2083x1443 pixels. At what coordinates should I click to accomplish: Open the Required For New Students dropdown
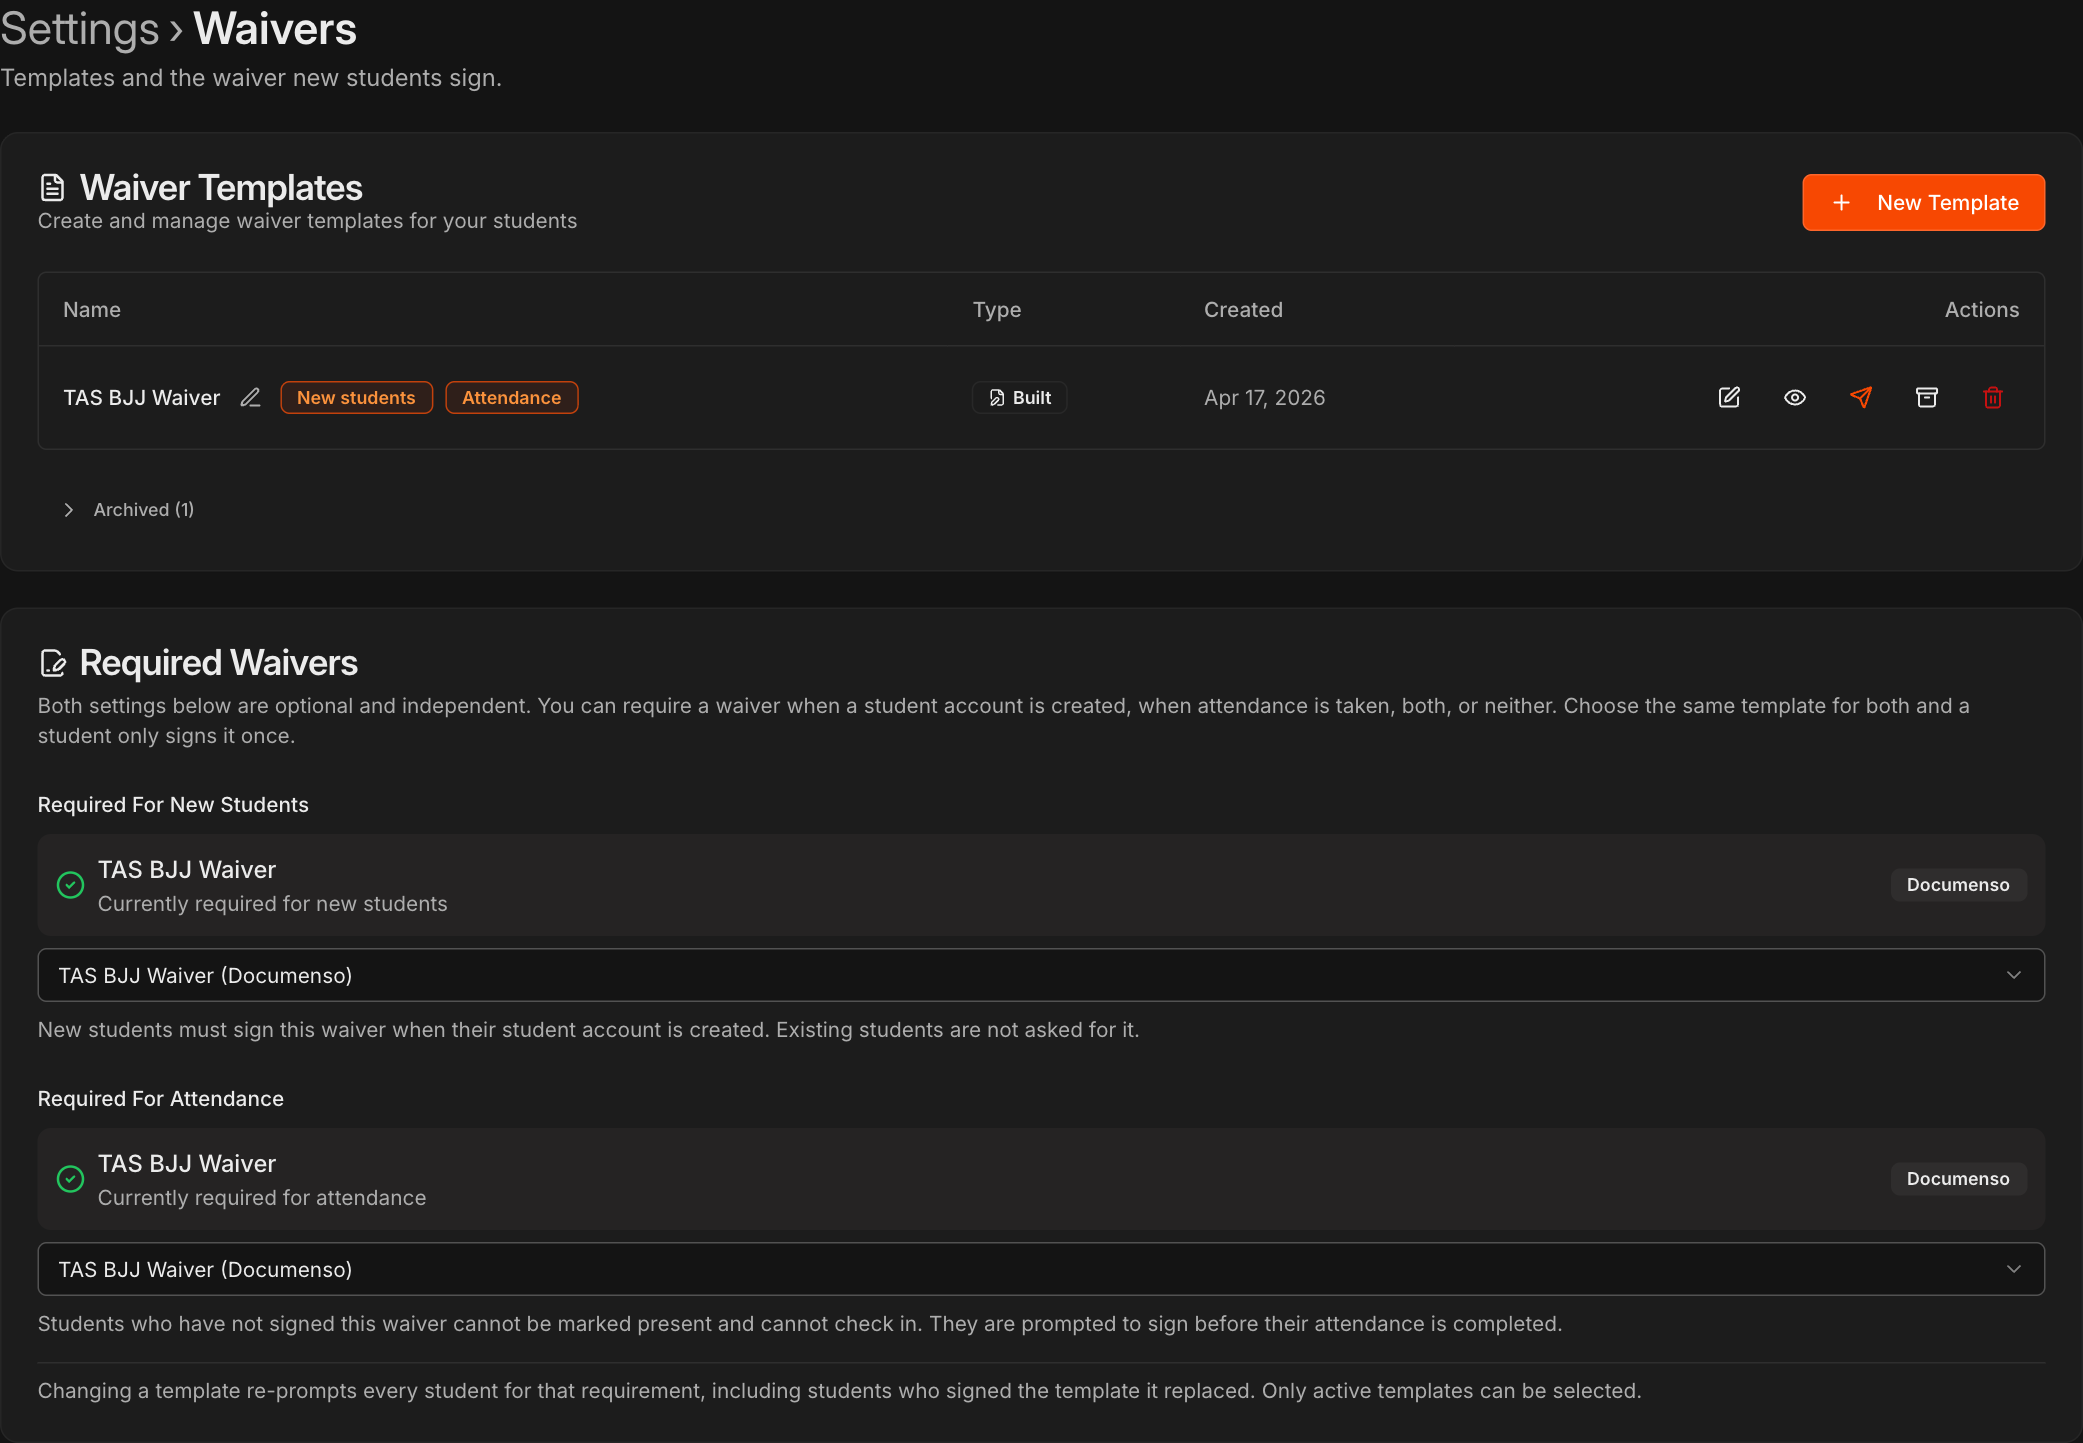click(x=1041, y=975)
